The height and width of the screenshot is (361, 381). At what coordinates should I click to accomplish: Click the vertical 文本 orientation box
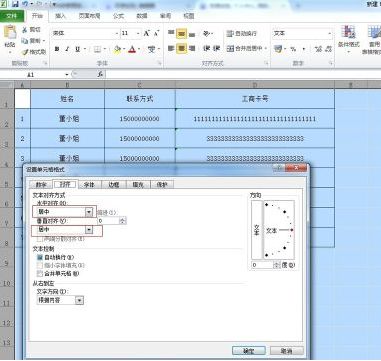pos(257,230)
